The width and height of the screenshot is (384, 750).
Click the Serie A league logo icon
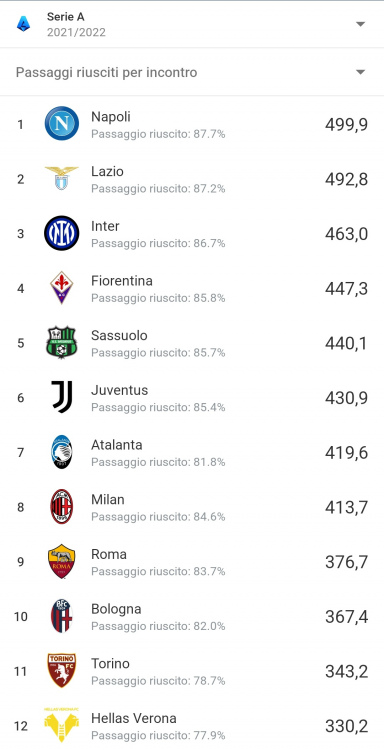coord(23,23)
